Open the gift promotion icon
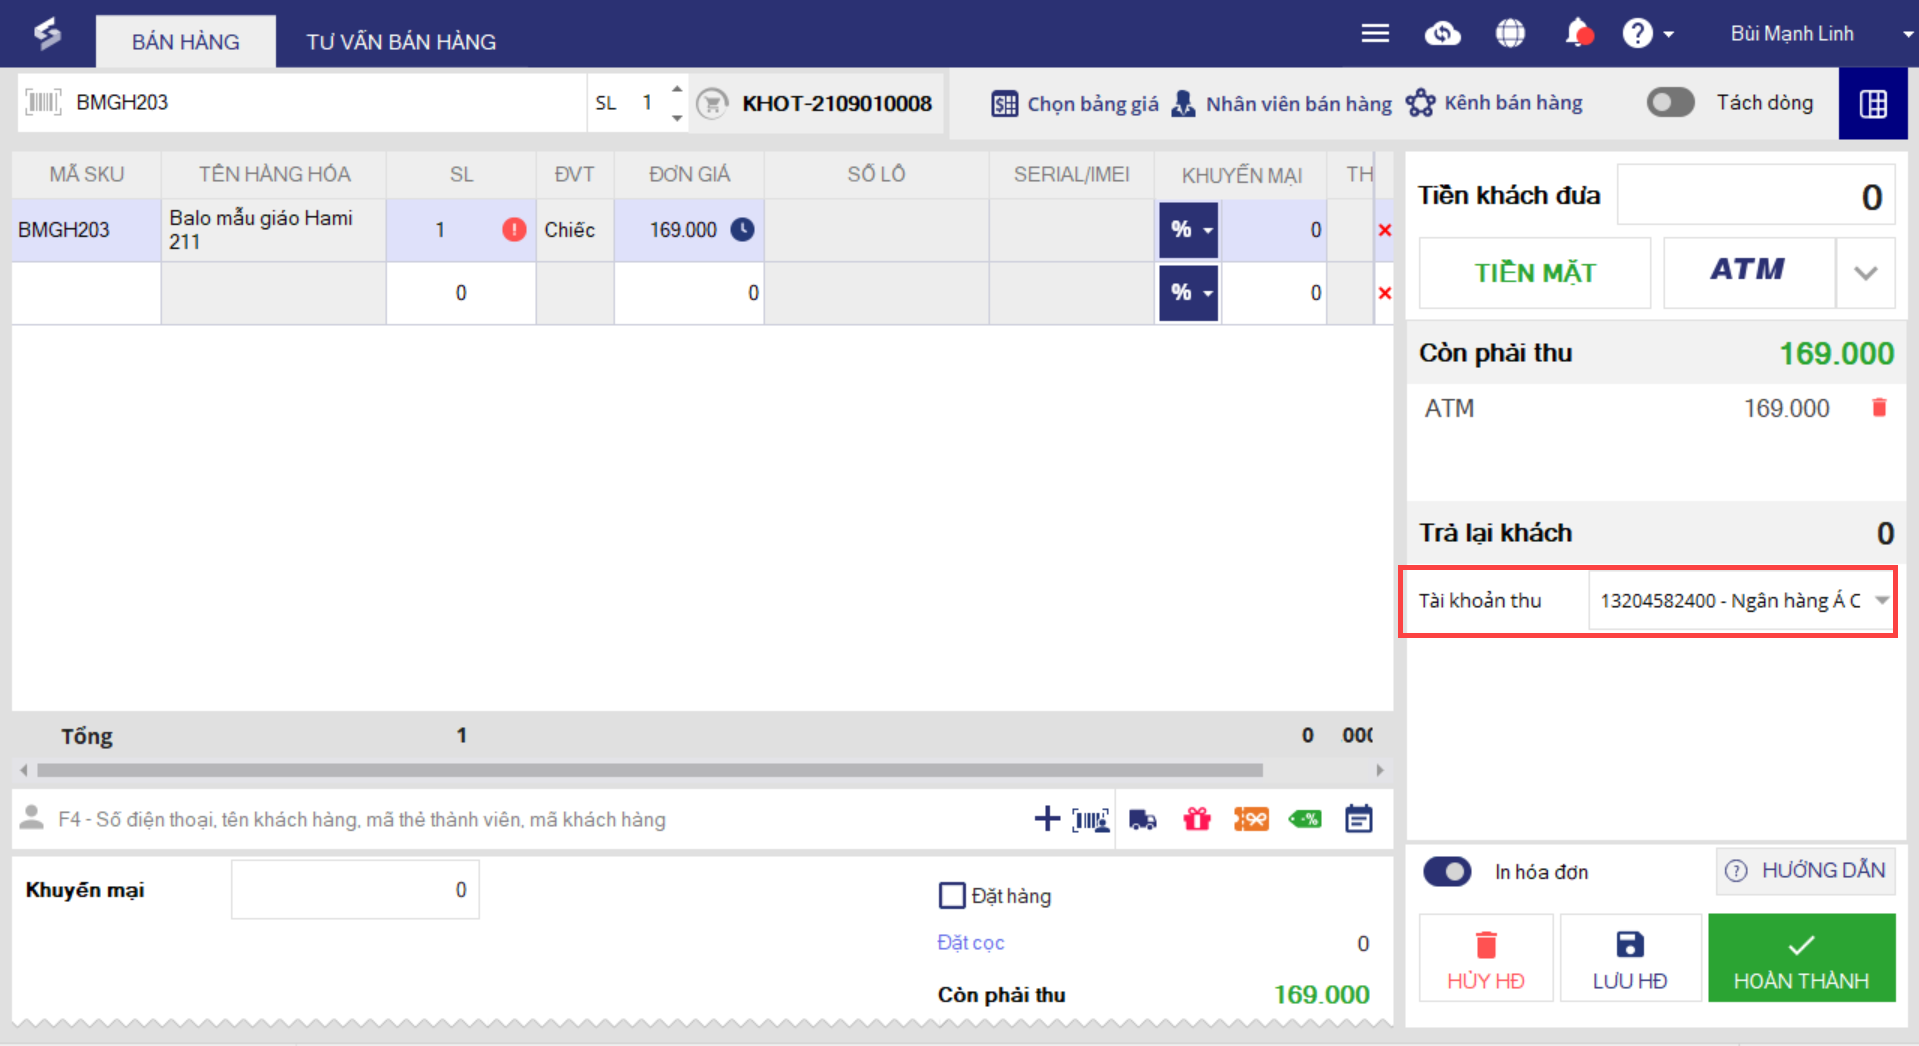 click(1197, 820)
